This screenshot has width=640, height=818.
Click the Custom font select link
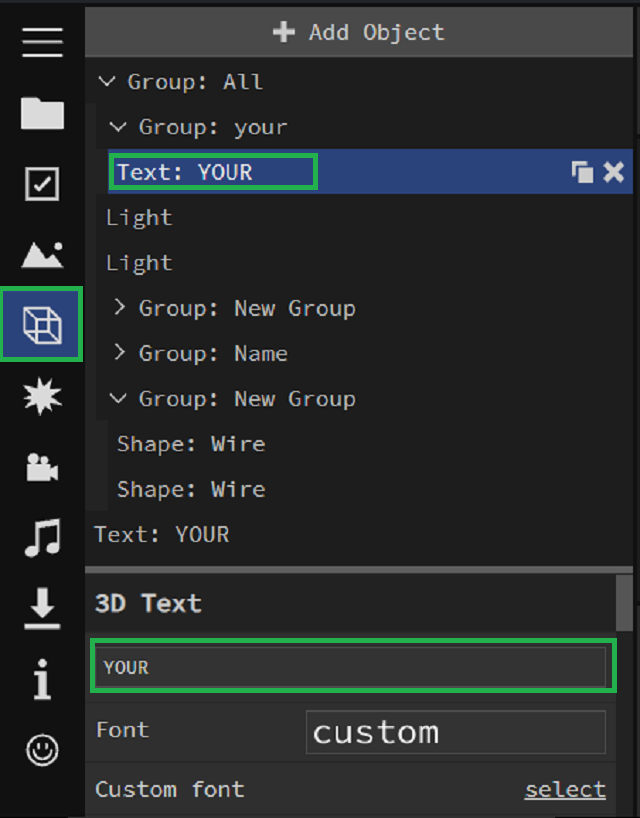565,789
